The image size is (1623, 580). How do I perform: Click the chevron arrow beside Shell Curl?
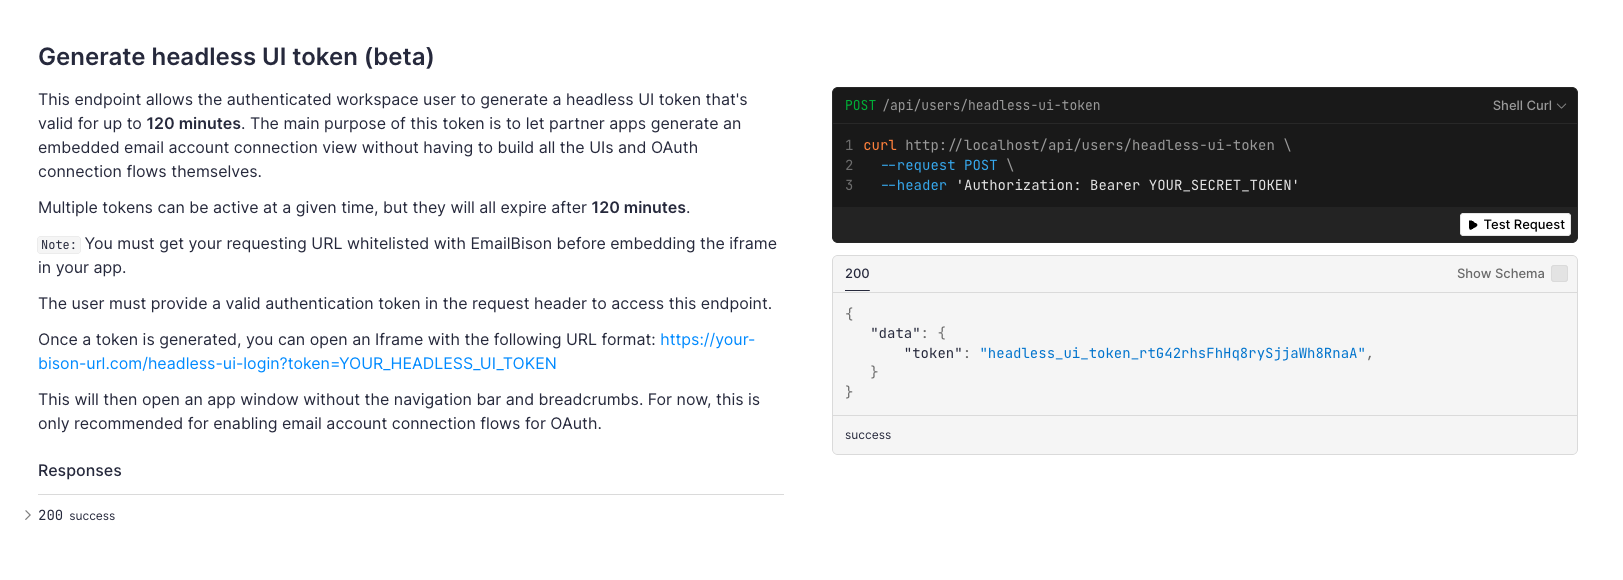pyautogui.click(x=1561, y=106)
